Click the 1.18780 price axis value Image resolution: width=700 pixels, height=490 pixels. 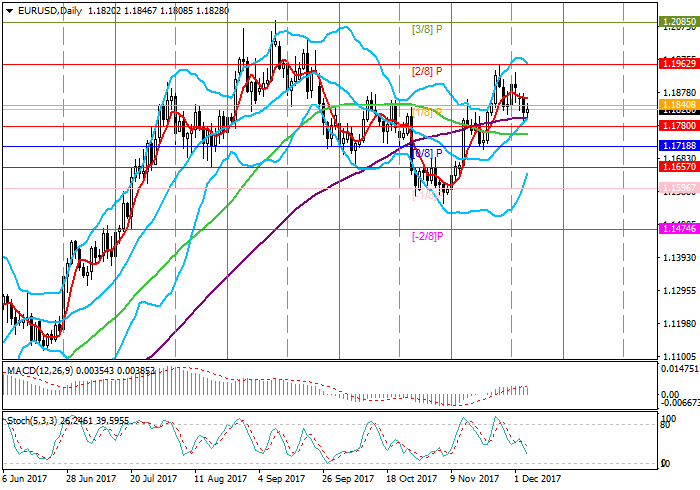coord(680,93)
